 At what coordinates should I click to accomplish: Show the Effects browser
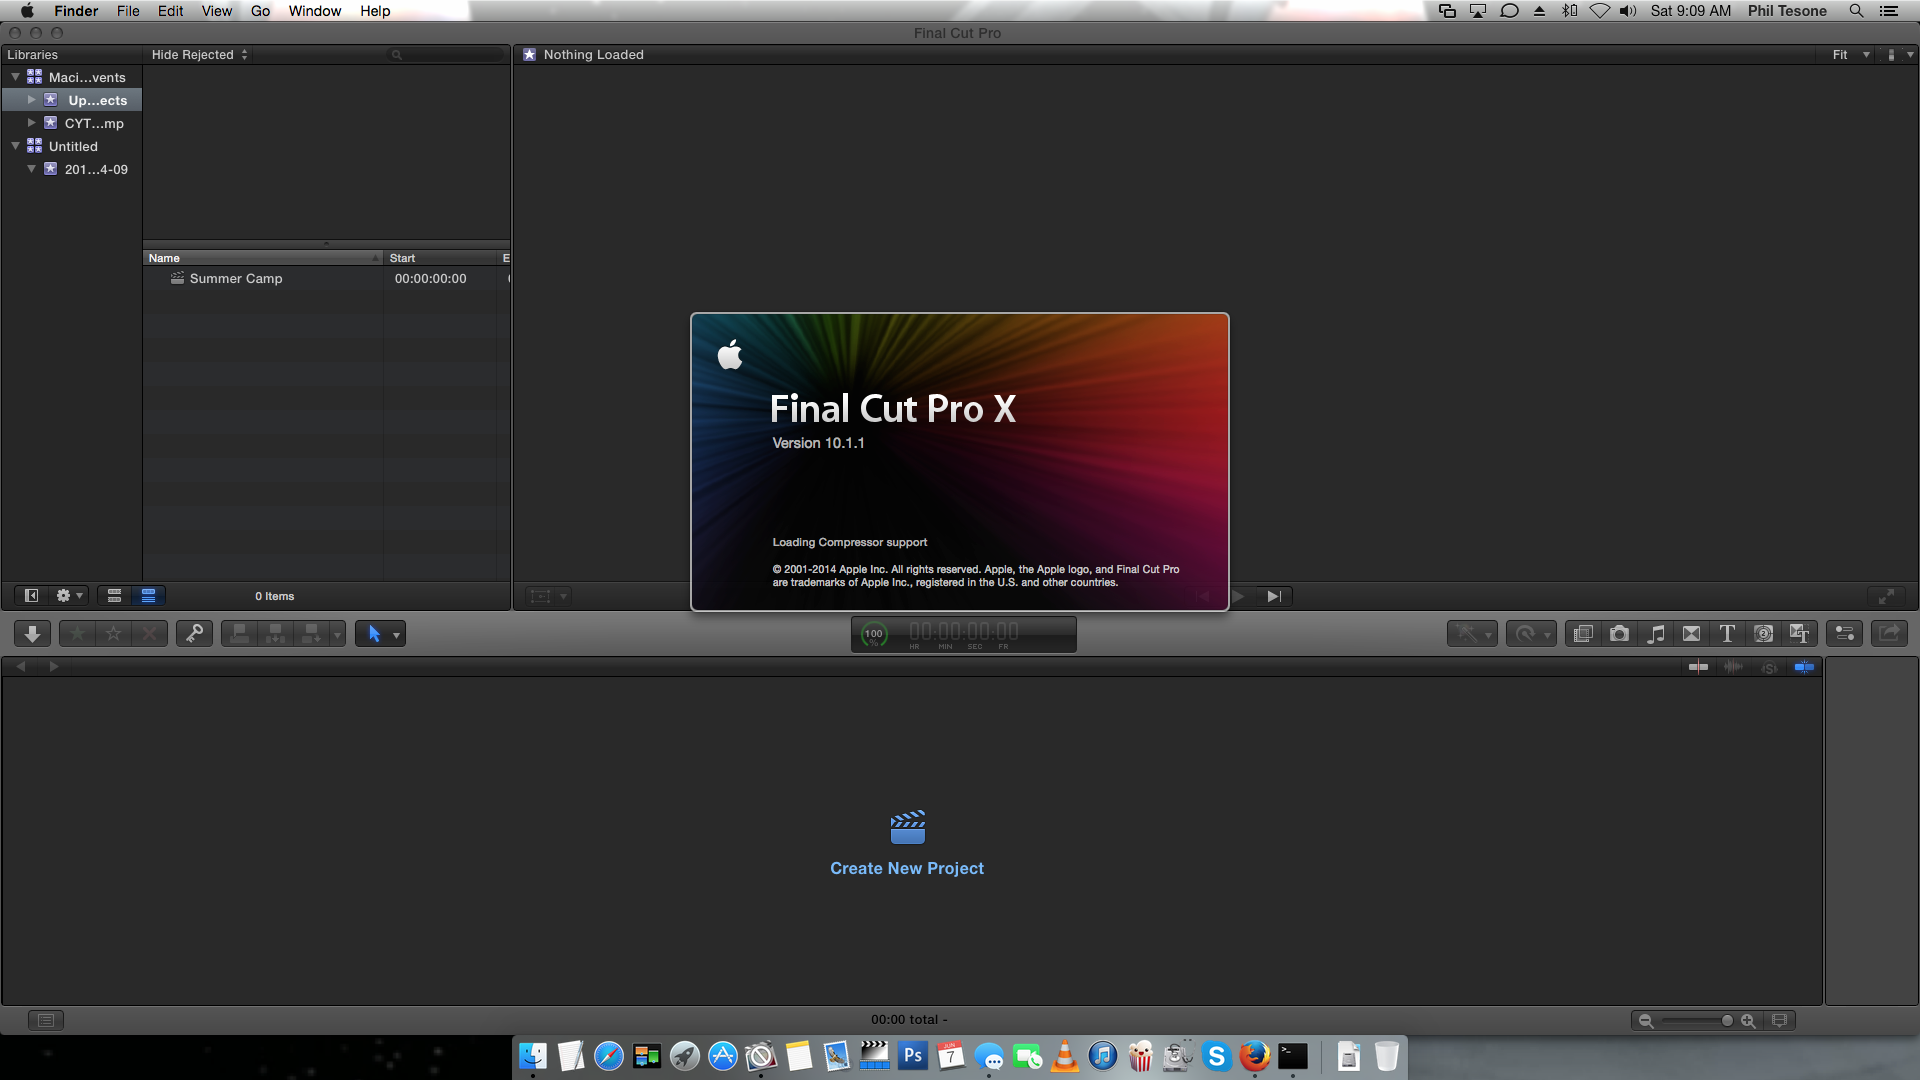pos(1583,634)
